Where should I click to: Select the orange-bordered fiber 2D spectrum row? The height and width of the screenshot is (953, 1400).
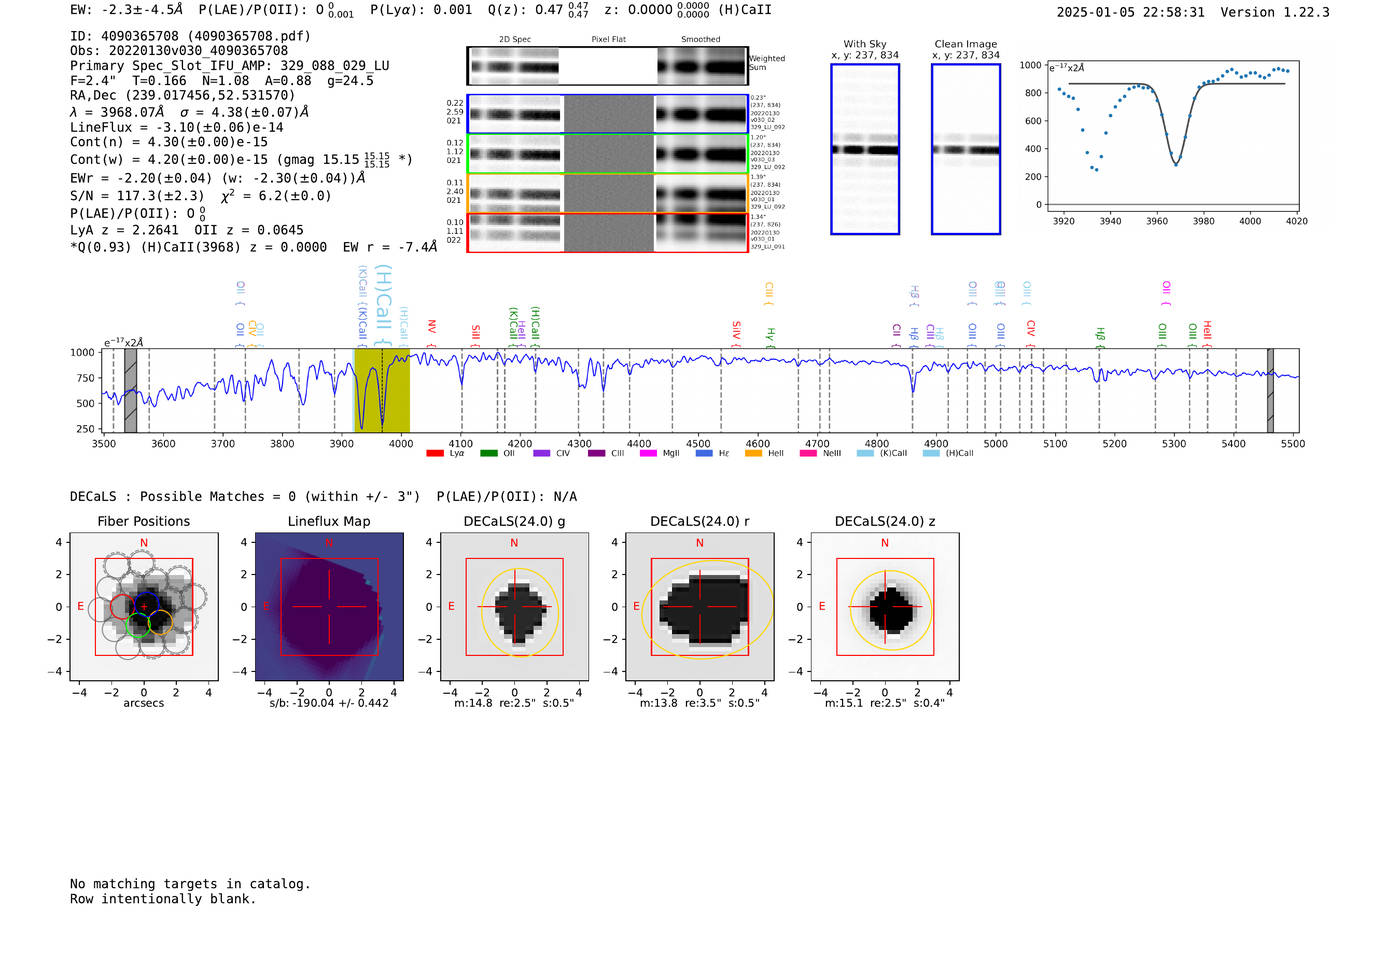tap(608, 193)
